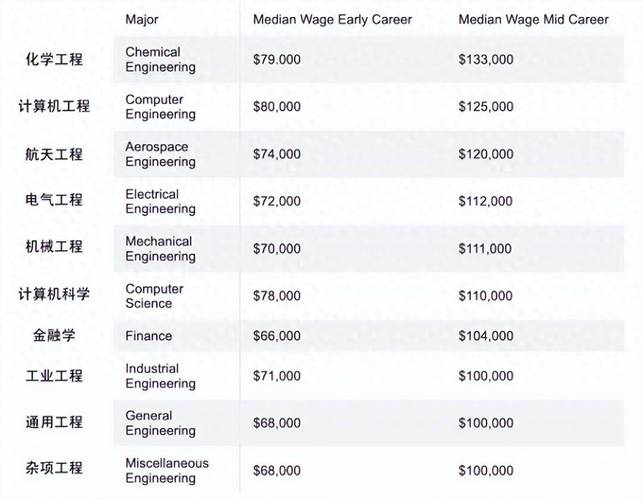Click the Median Wage Early Career header
643x500 pixels.
320,19
